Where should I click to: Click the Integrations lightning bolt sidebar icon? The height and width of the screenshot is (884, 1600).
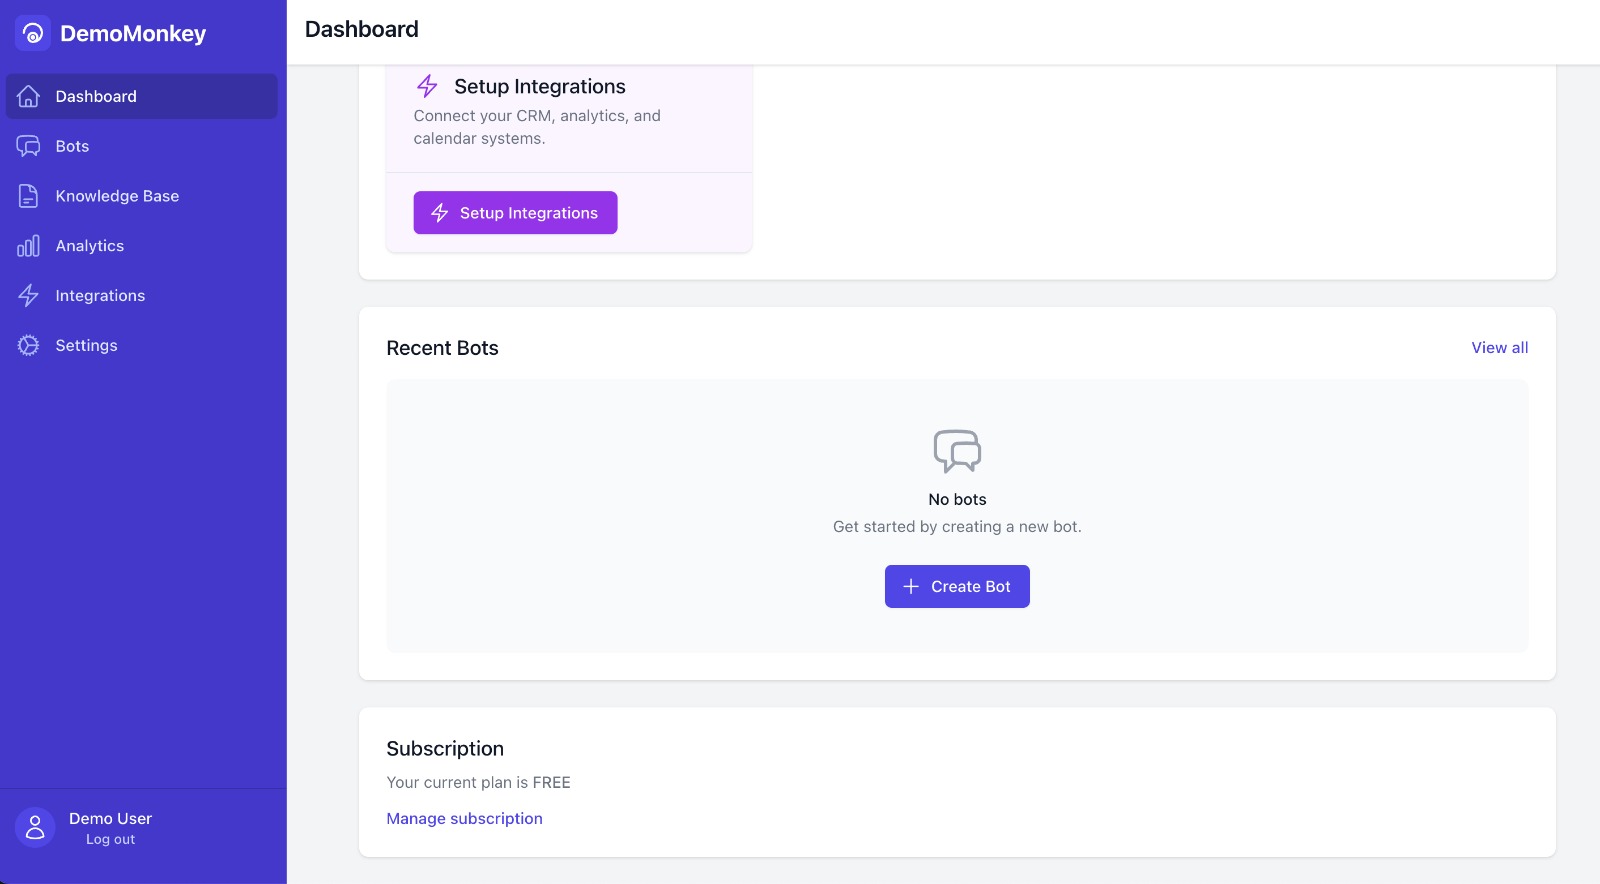[x=28, y=296]
